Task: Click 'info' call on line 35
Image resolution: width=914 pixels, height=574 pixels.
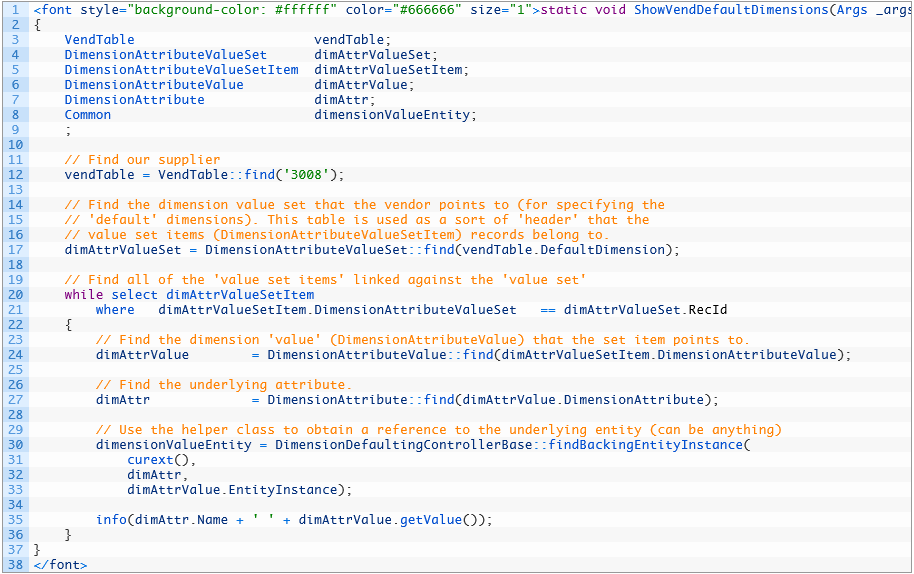Action: click(111, 519)
